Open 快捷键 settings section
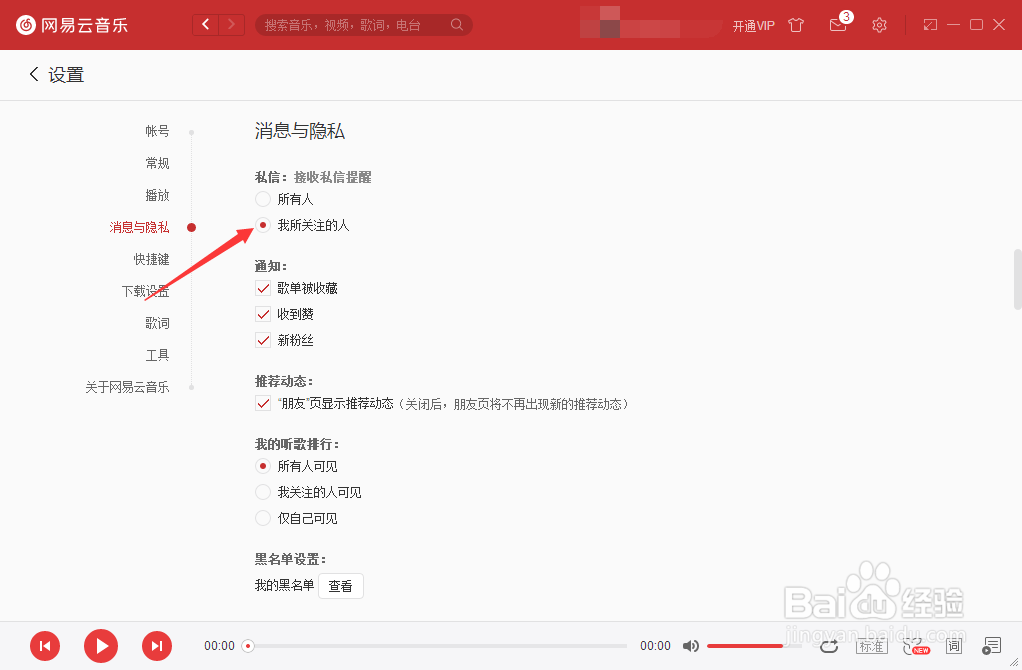 151,259
